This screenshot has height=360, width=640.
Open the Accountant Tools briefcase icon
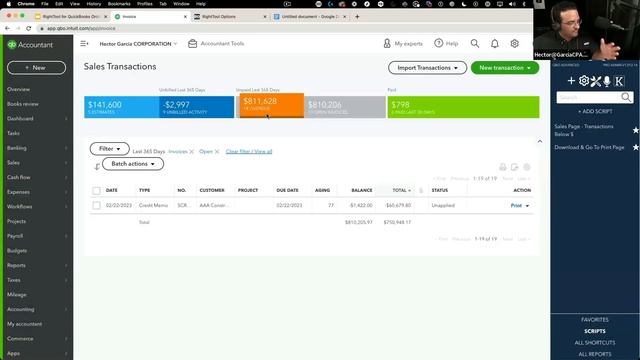tap(192, 44)
